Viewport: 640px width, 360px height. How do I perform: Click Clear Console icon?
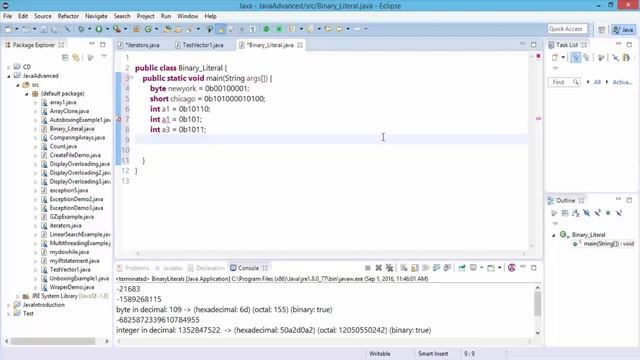(404, 268)
